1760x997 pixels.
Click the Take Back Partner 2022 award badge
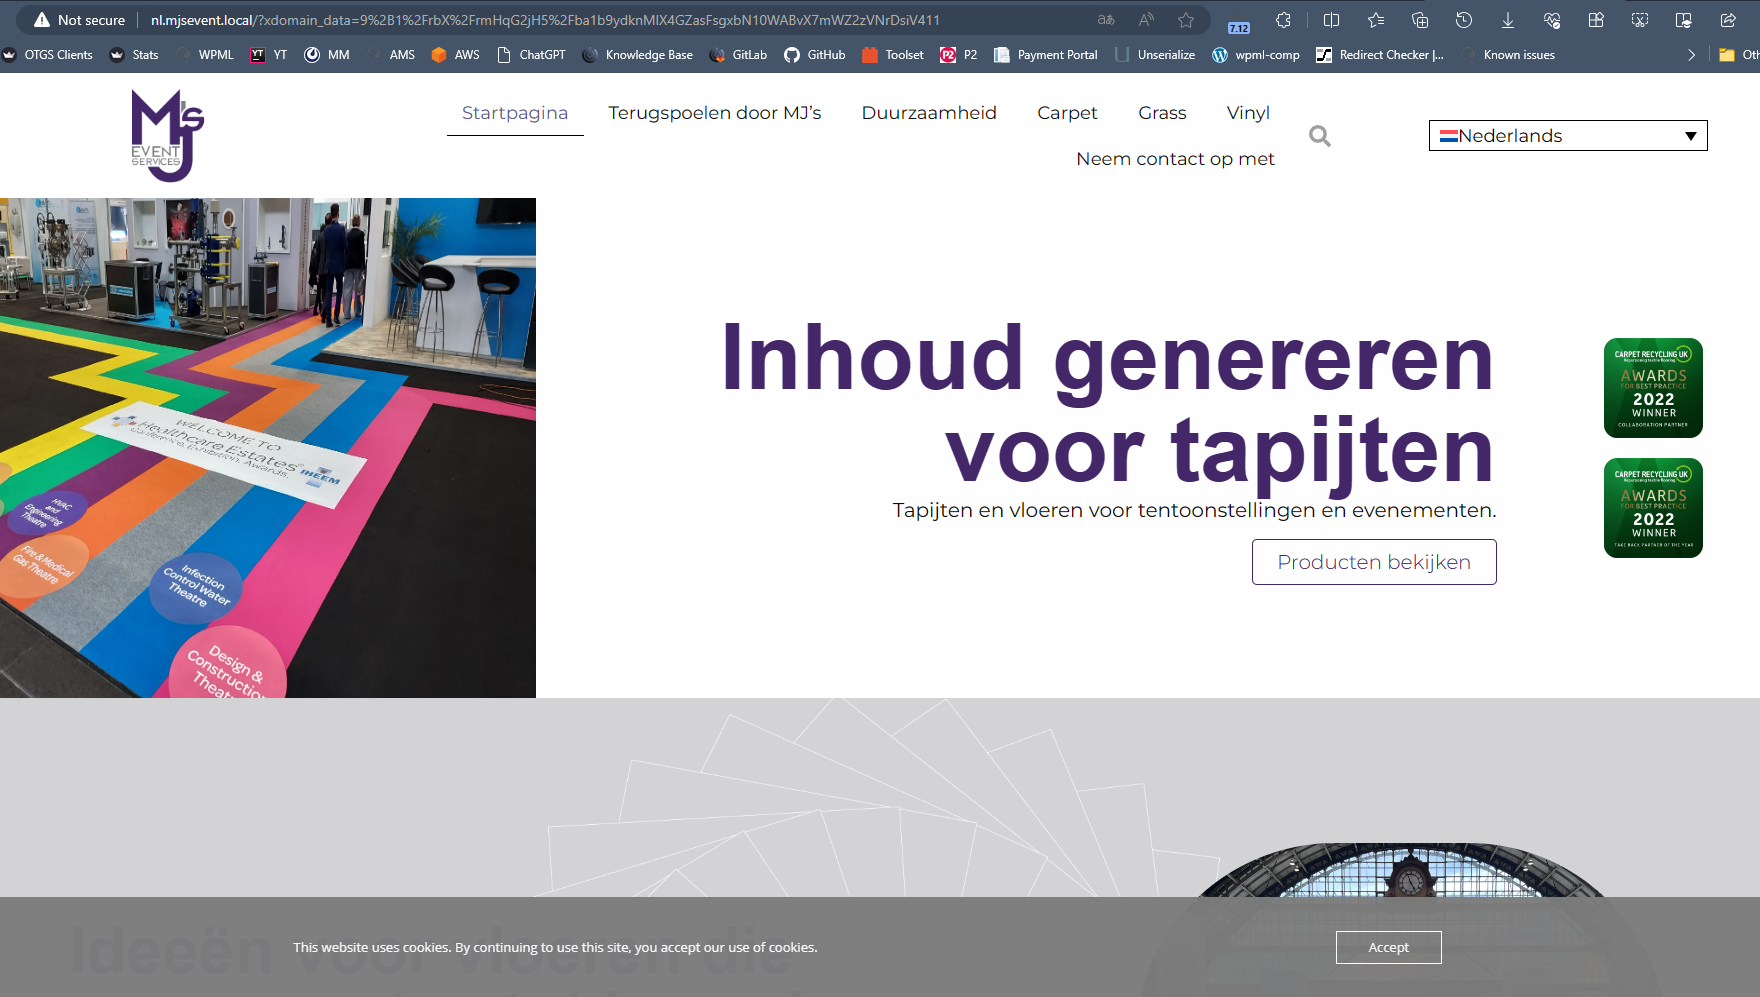1653,508
